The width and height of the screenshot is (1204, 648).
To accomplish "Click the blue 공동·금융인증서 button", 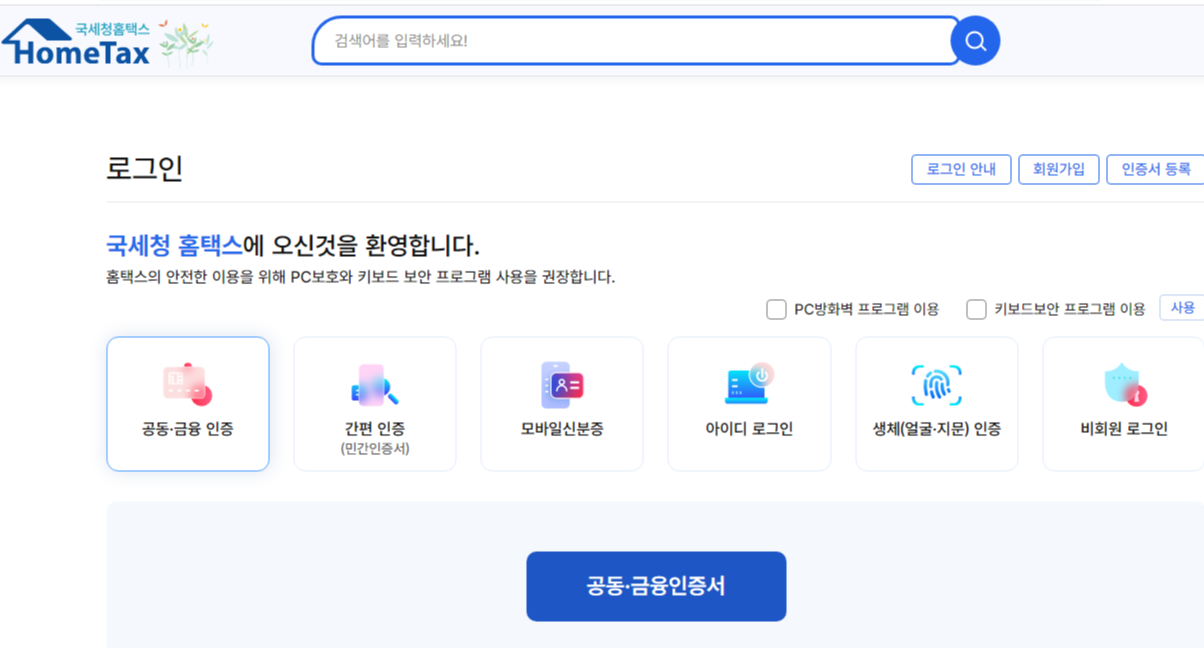I will [656, 586].
